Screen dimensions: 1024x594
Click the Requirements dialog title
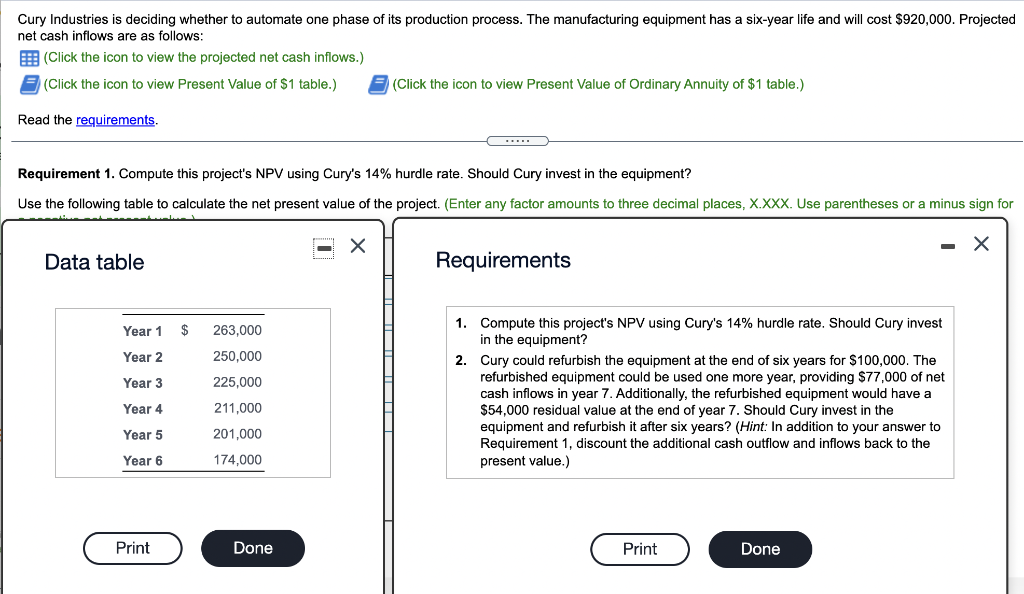coord(502,260)
